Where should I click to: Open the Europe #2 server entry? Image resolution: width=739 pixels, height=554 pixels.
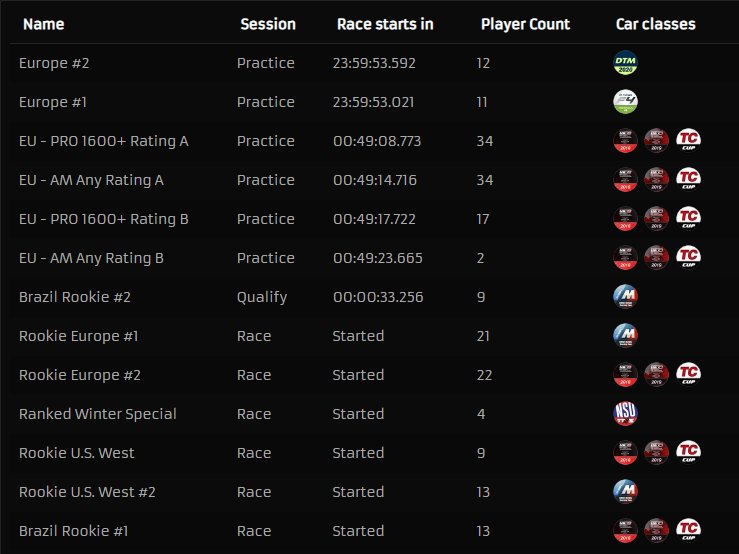coord(54,63)
